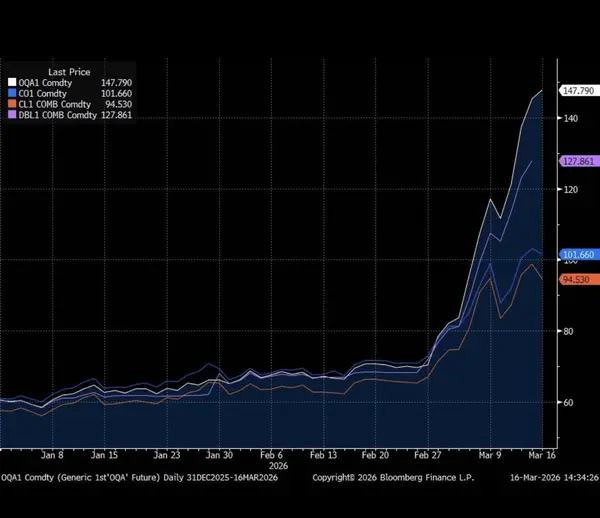Click the blue 101.660 price tag
This screenshot has height=518, width=600.
[x=579, y=254]
